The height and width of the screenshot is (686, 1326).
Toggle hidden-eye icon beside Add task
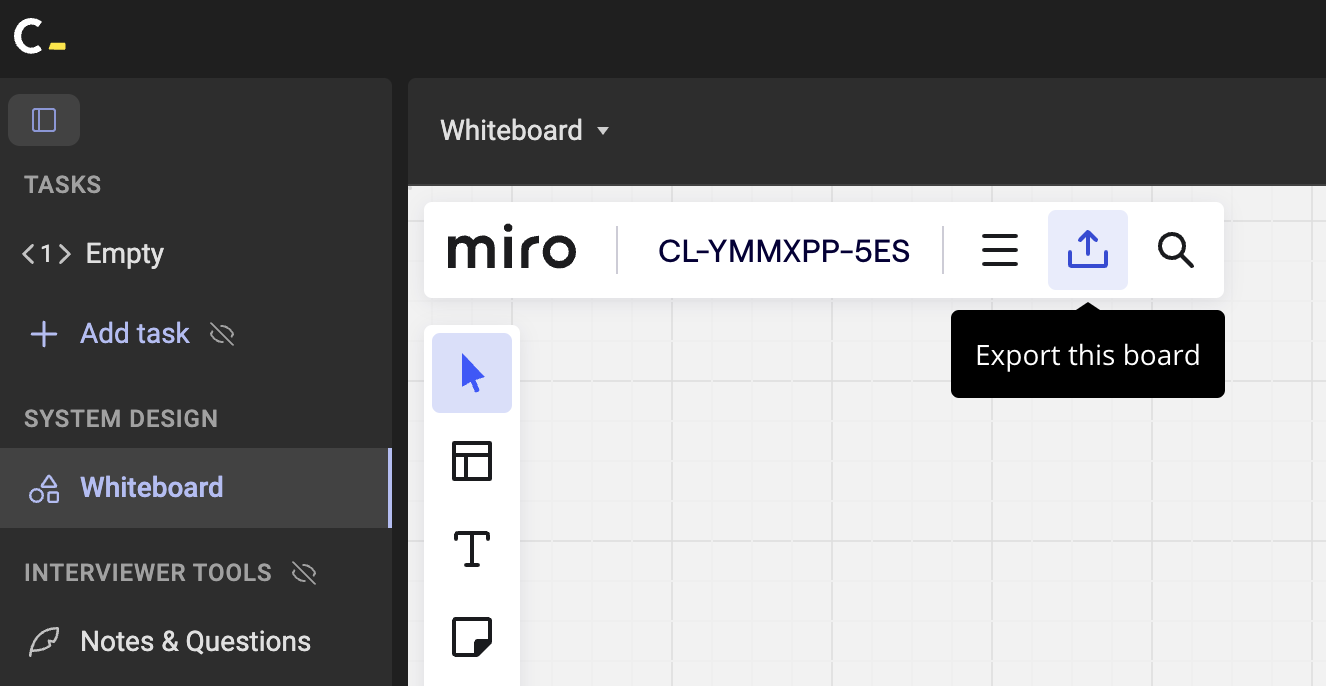pos(222,334)
